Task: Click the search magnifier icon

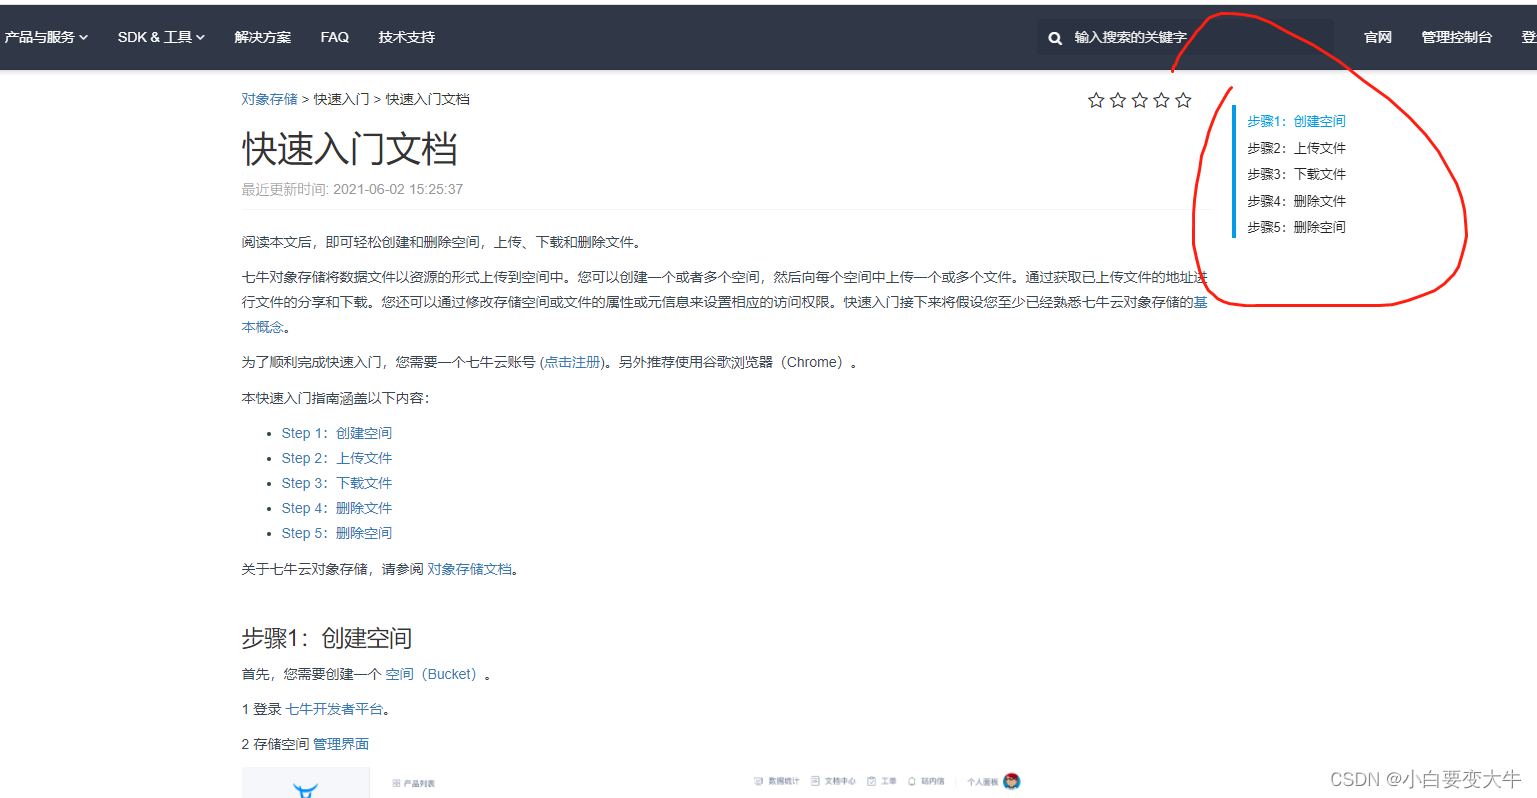Action: [x=1055, y=38]
